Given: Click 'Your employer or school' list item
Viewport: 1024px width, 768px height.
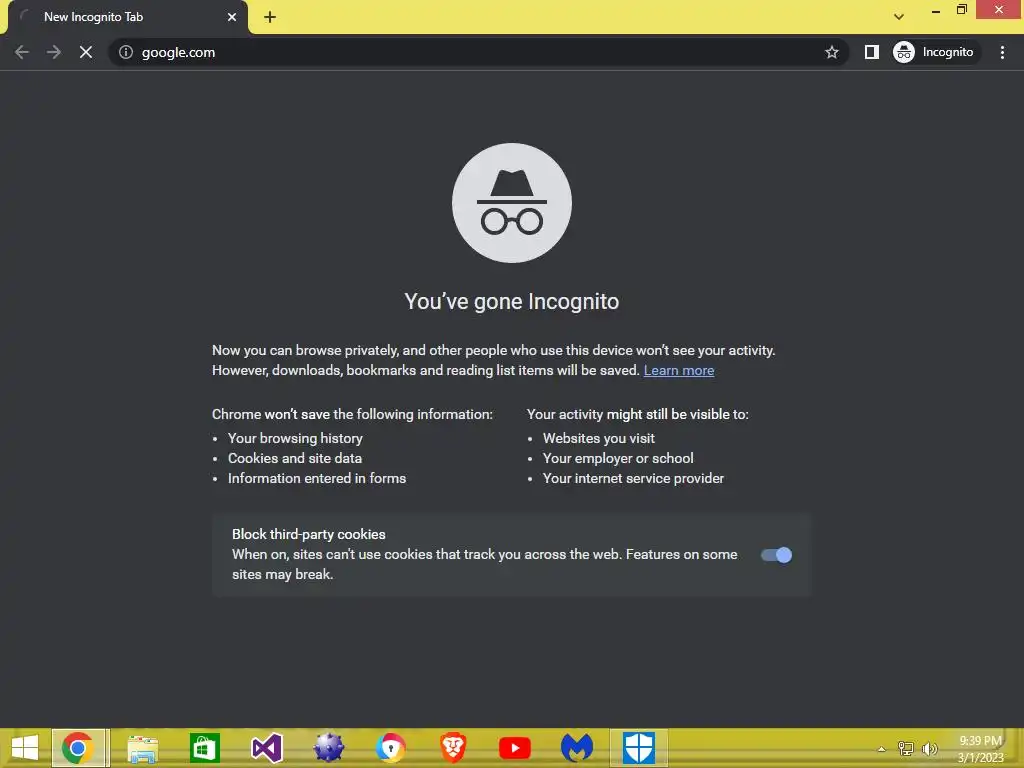Looking at the screenshot, I should [618, 458].
